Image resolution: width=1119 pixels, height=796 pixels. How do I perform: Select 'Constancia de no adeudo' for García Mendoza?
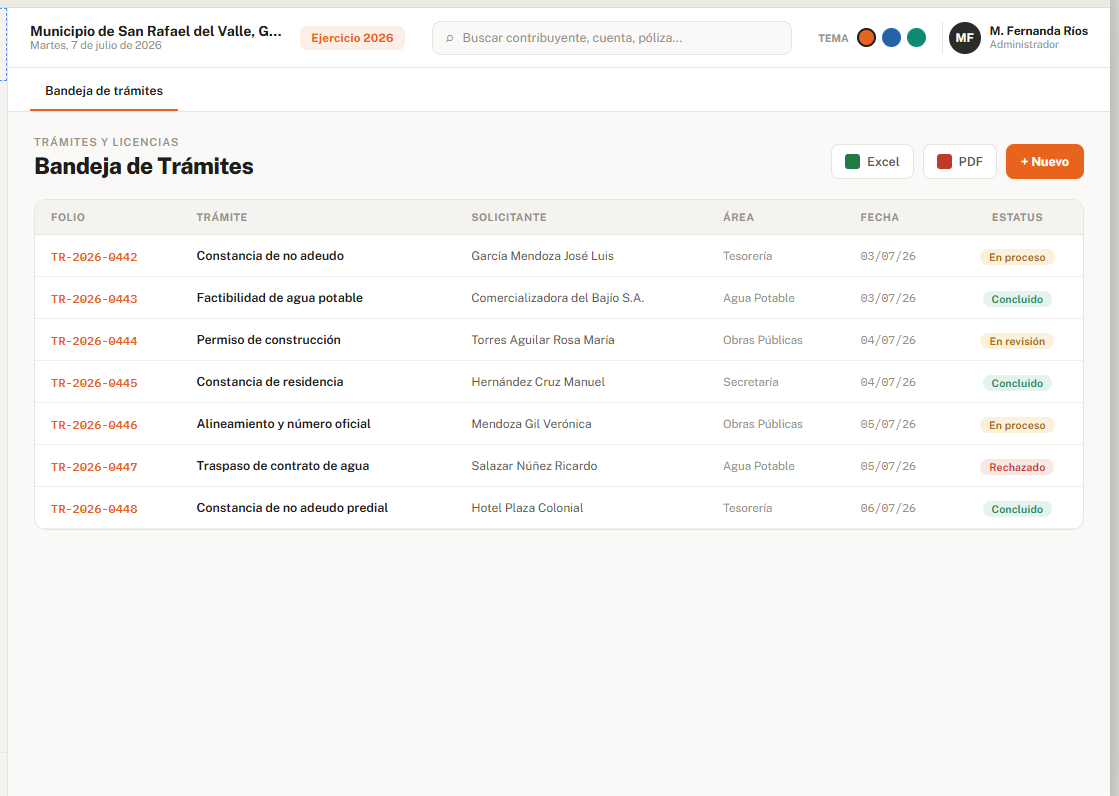(270, 256)
